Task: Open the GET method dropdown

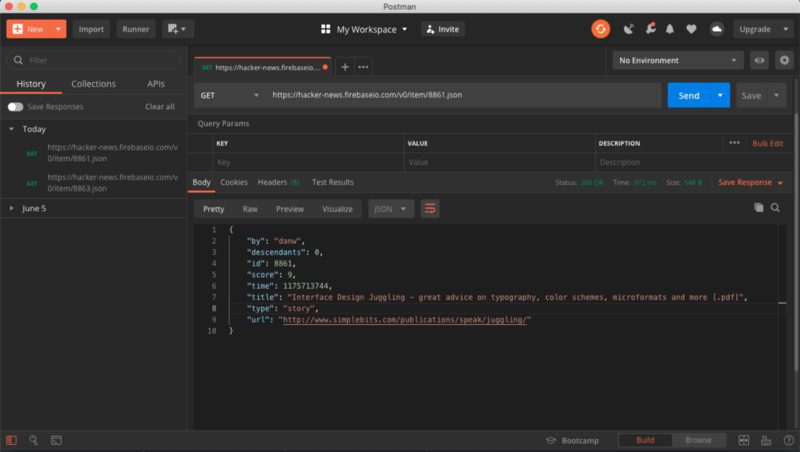Action: pos(225,95)
